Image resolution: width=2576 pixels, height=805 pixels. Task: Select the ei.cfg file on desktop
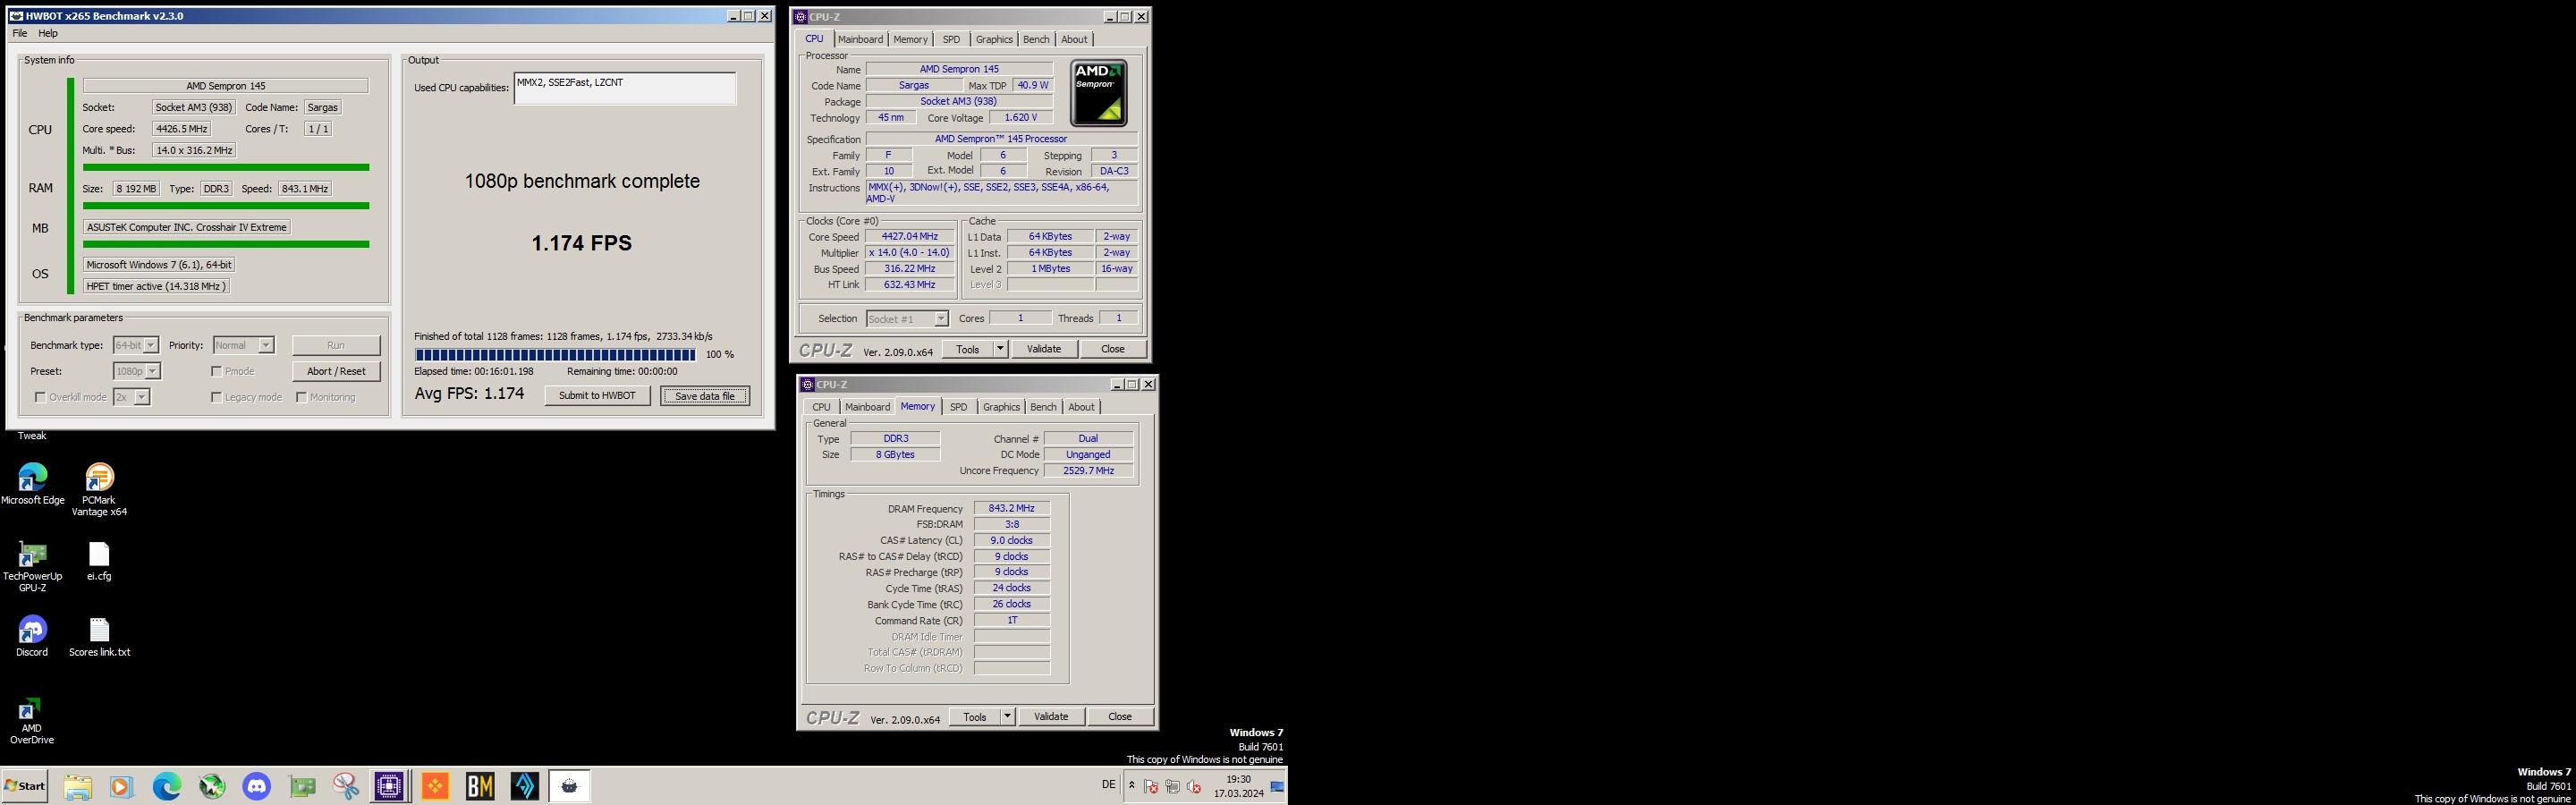[x=98, y=561]
